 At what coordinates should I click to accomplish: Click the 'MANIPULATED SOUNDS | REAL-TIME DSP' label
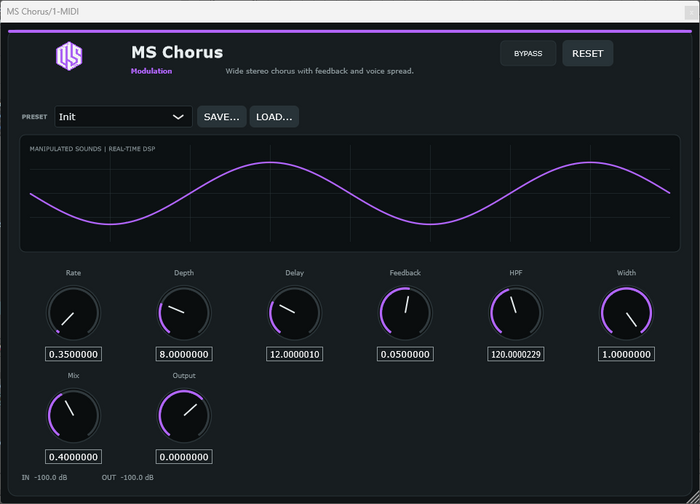point(92,149)
